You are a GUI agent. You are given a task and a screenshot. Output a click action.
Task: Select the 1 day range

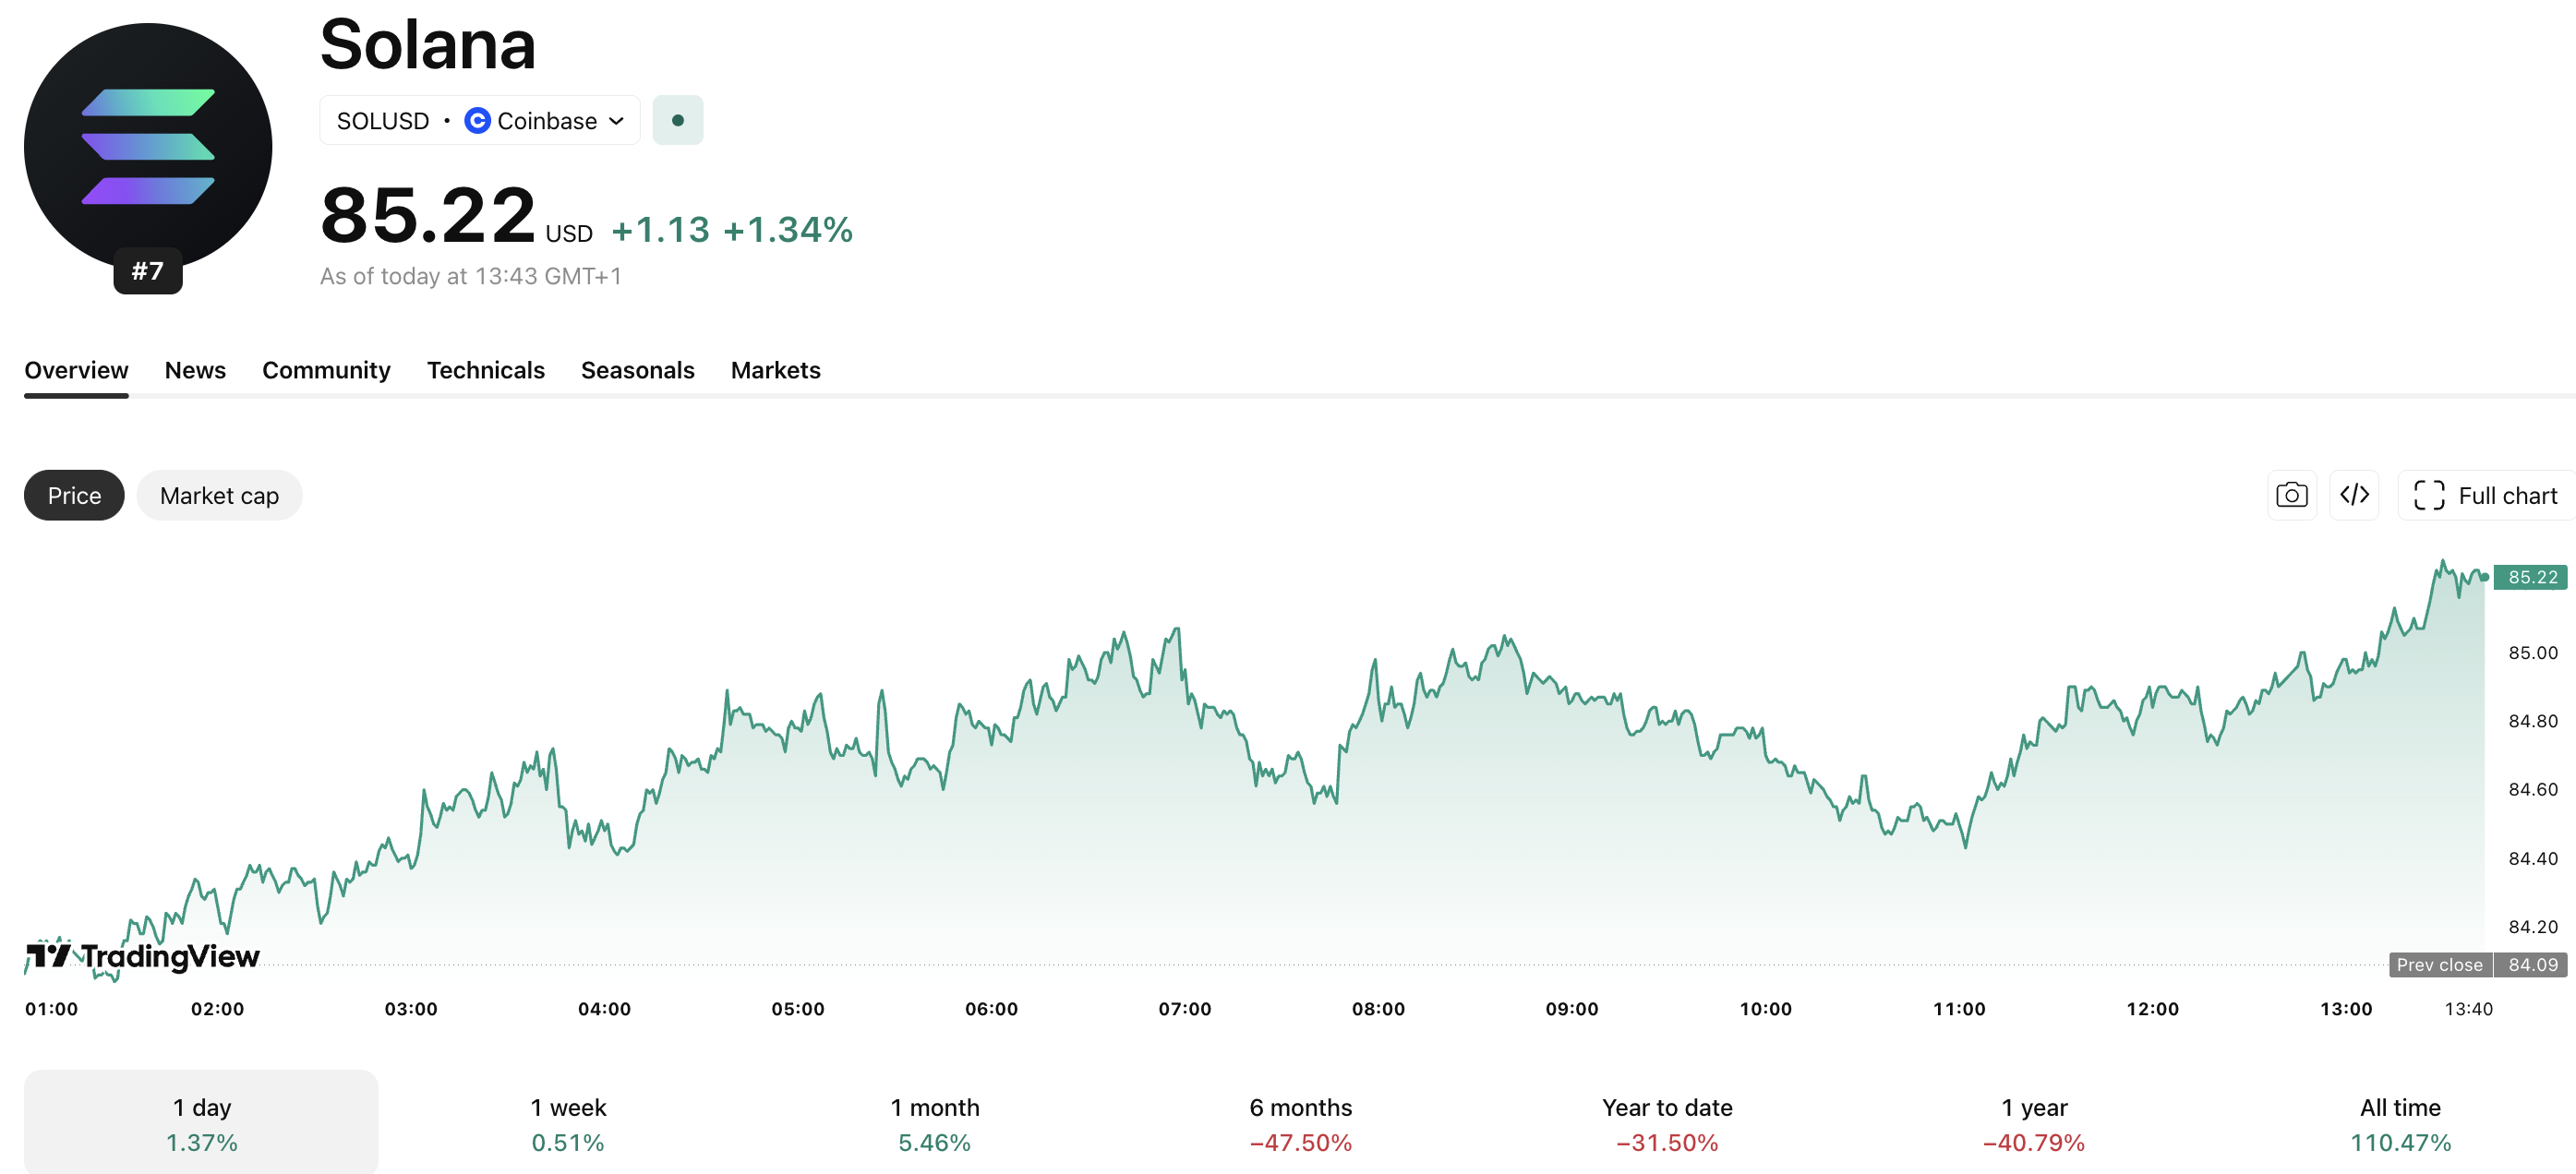coord(201,1123)
